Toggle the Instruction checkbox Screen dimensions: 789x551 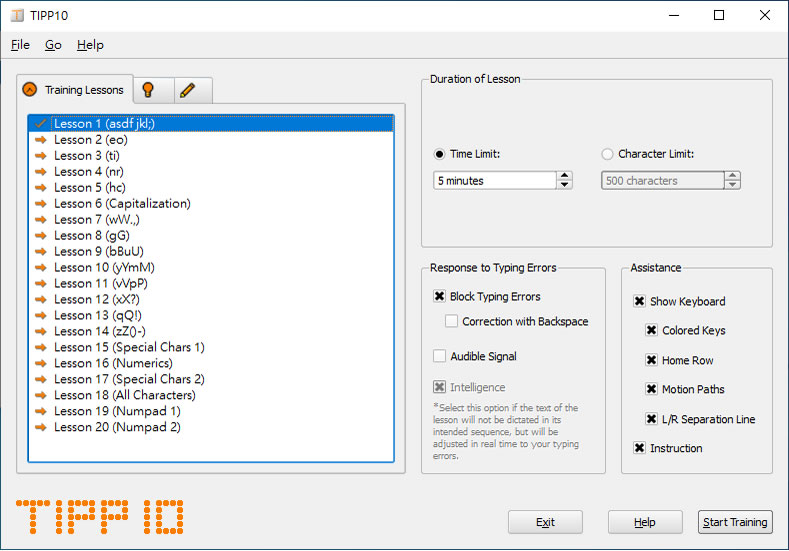pyautogui.click(x=639, y=448)
